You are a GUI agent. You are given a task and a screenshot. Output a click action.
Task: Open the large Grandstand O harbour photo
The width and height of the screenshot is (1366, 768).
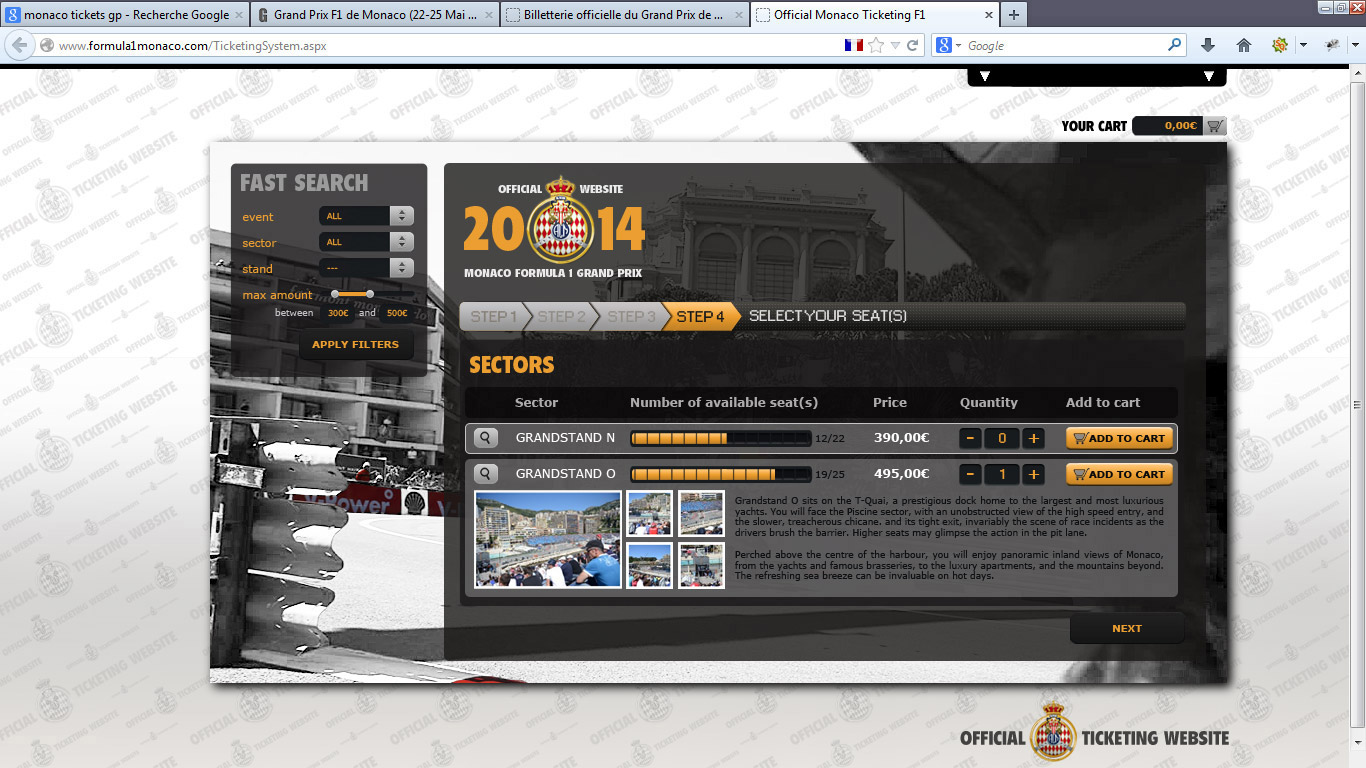548,539
